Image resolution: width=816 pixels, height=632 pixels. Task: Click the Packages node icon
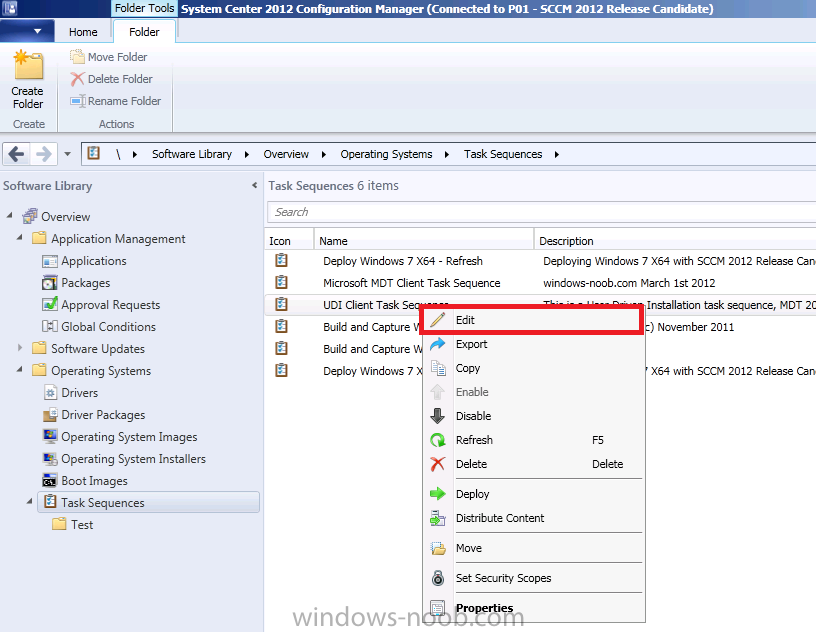(x=50, y=283)
